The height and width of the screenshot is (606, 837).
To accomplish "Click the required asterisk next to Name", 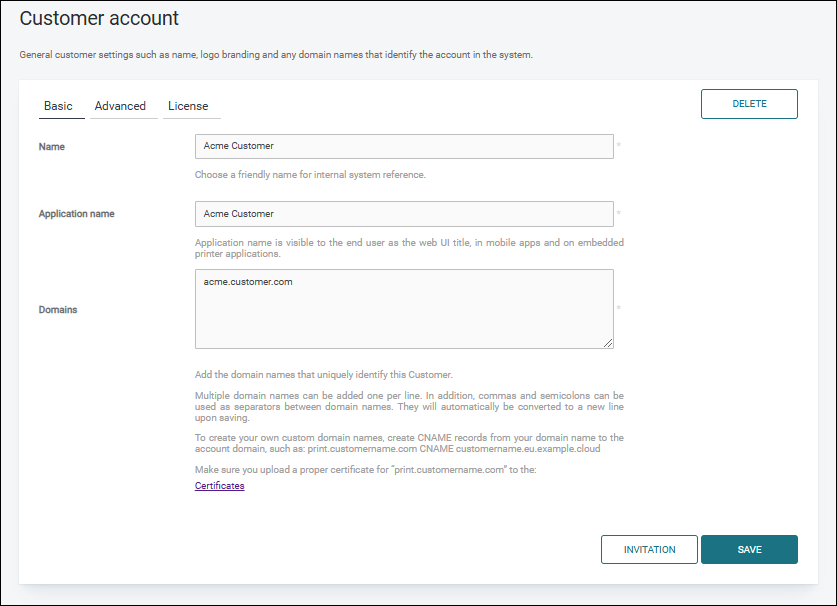I will click(x=618, y=145).
